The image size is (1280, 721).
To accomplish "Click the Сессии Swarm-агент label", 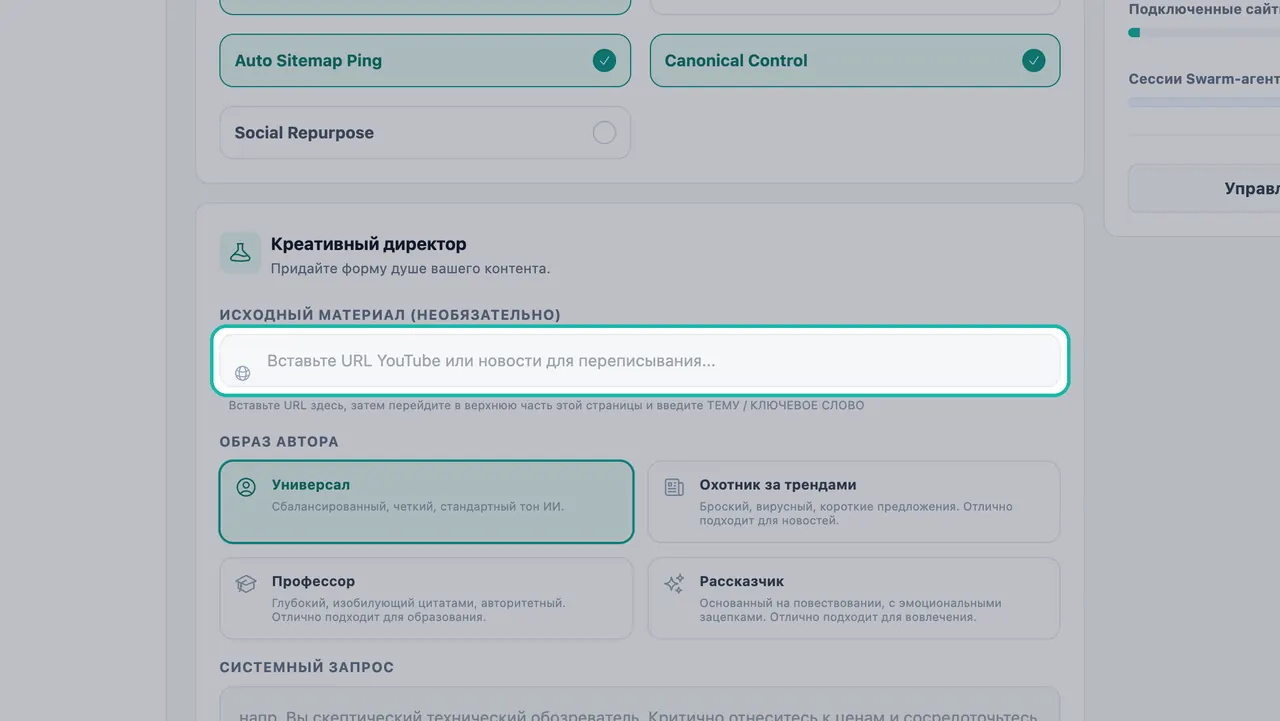I will pyautogui.click(x=1204, y=79).
